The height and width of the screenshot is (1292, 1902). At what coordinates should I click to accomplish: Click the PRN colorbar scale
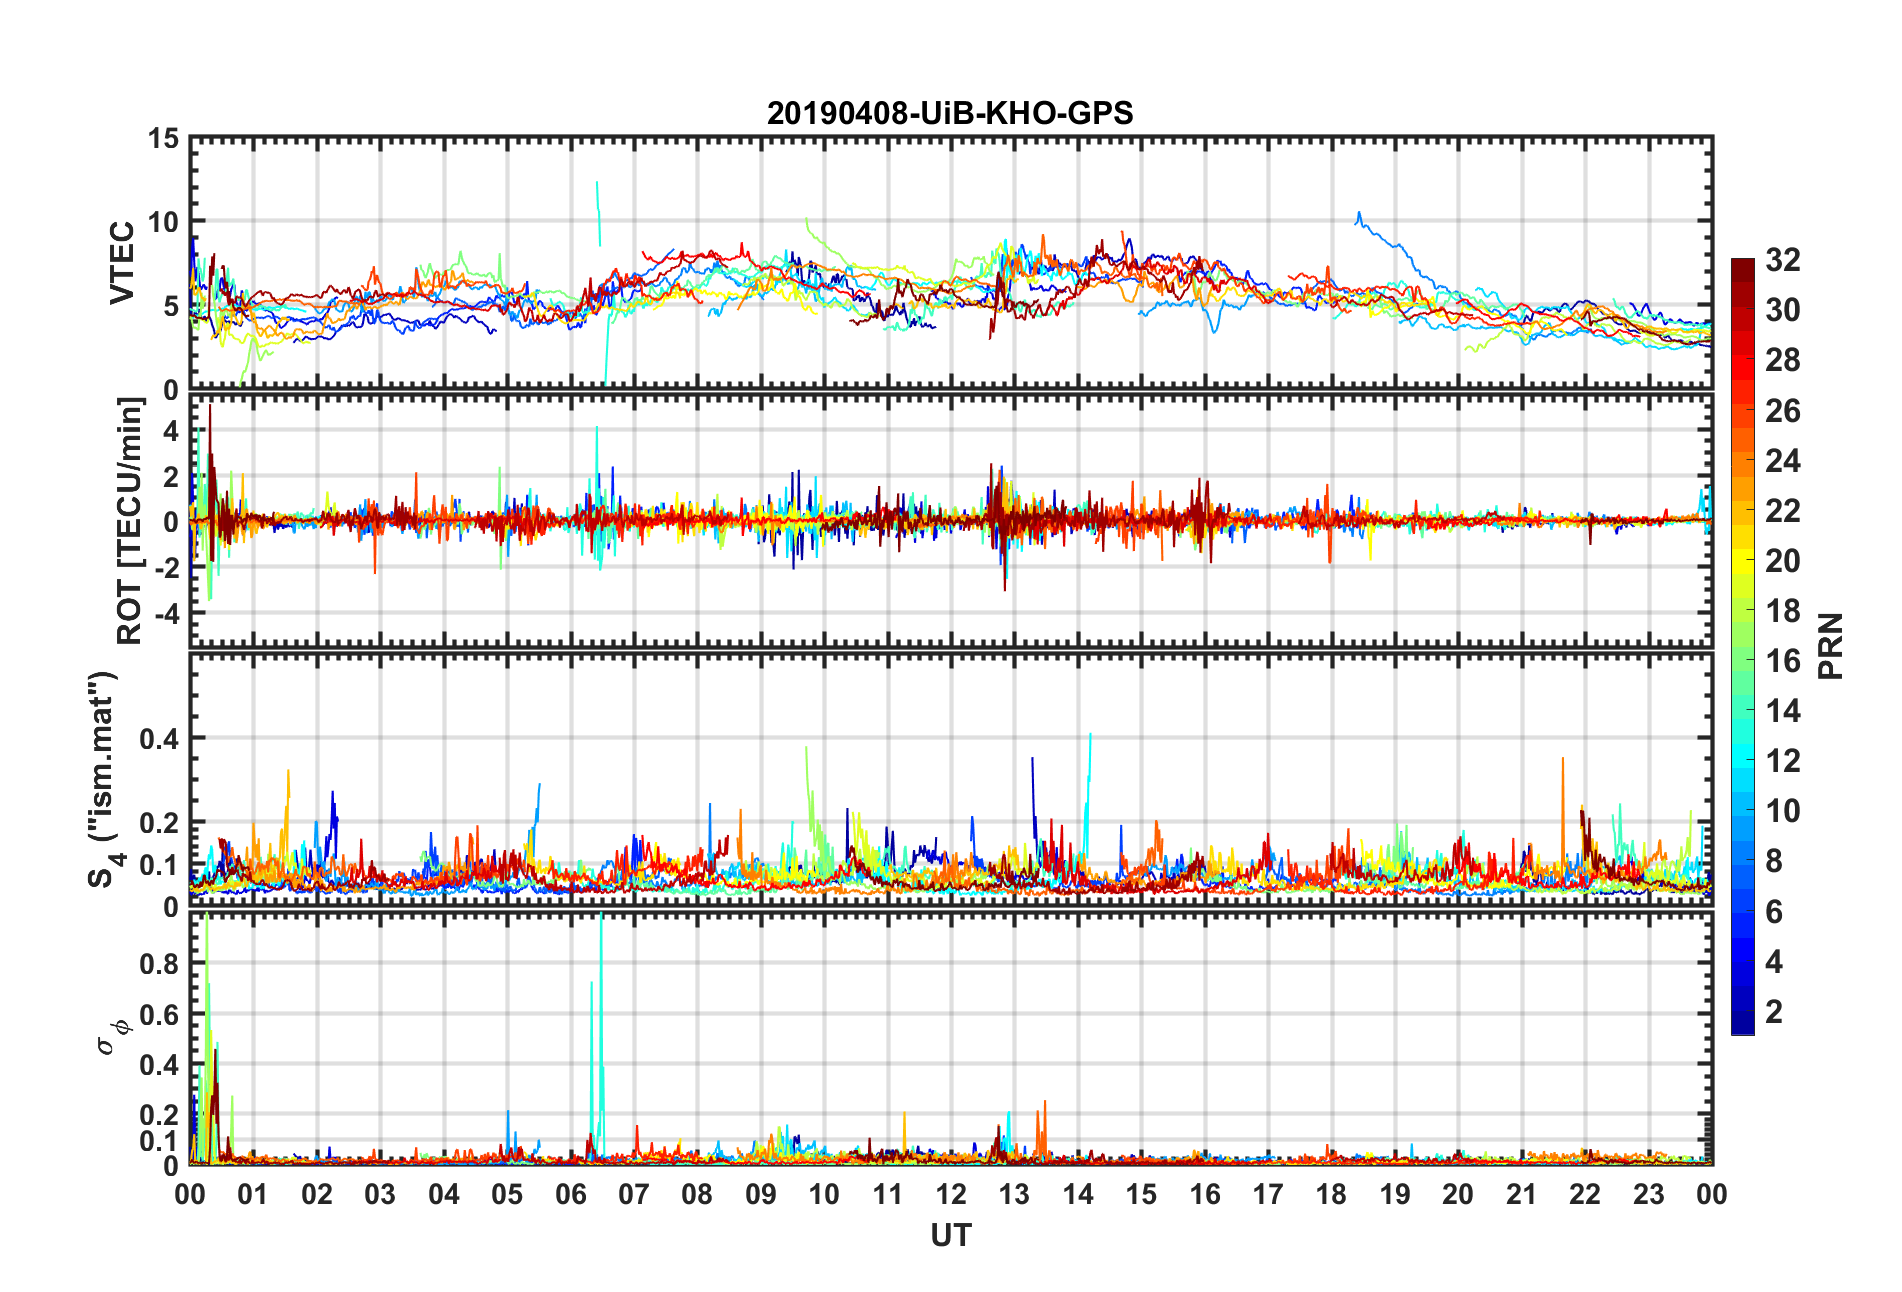point(1743,646)
